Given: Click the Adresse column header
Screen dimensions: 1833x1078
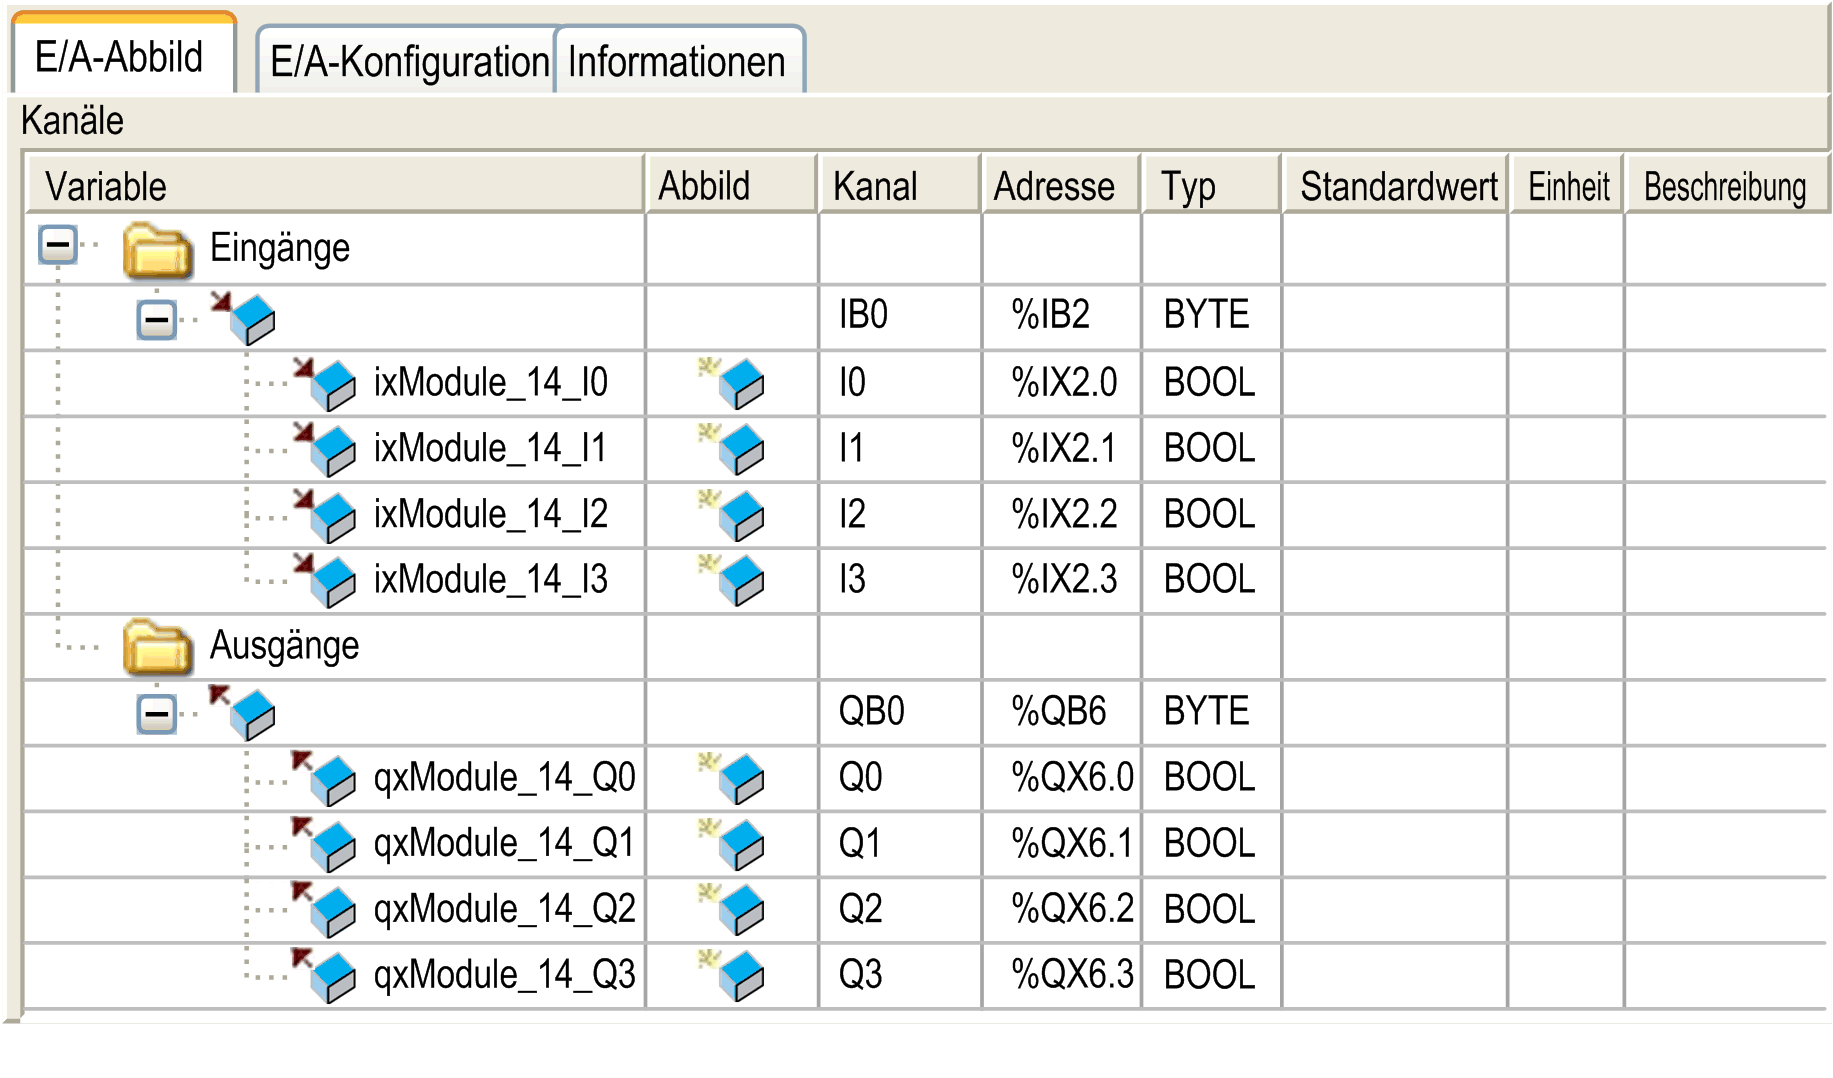Looking at the screenshot, I should tap(1057, 186).
